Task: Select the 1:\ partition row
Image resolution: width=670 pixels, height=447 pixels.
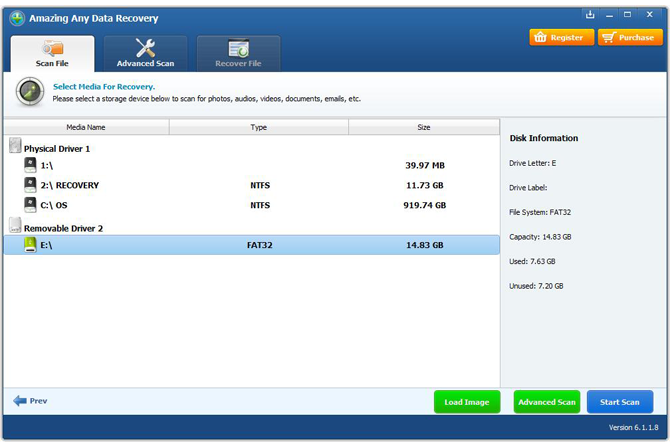Action: tap(252, 165)
